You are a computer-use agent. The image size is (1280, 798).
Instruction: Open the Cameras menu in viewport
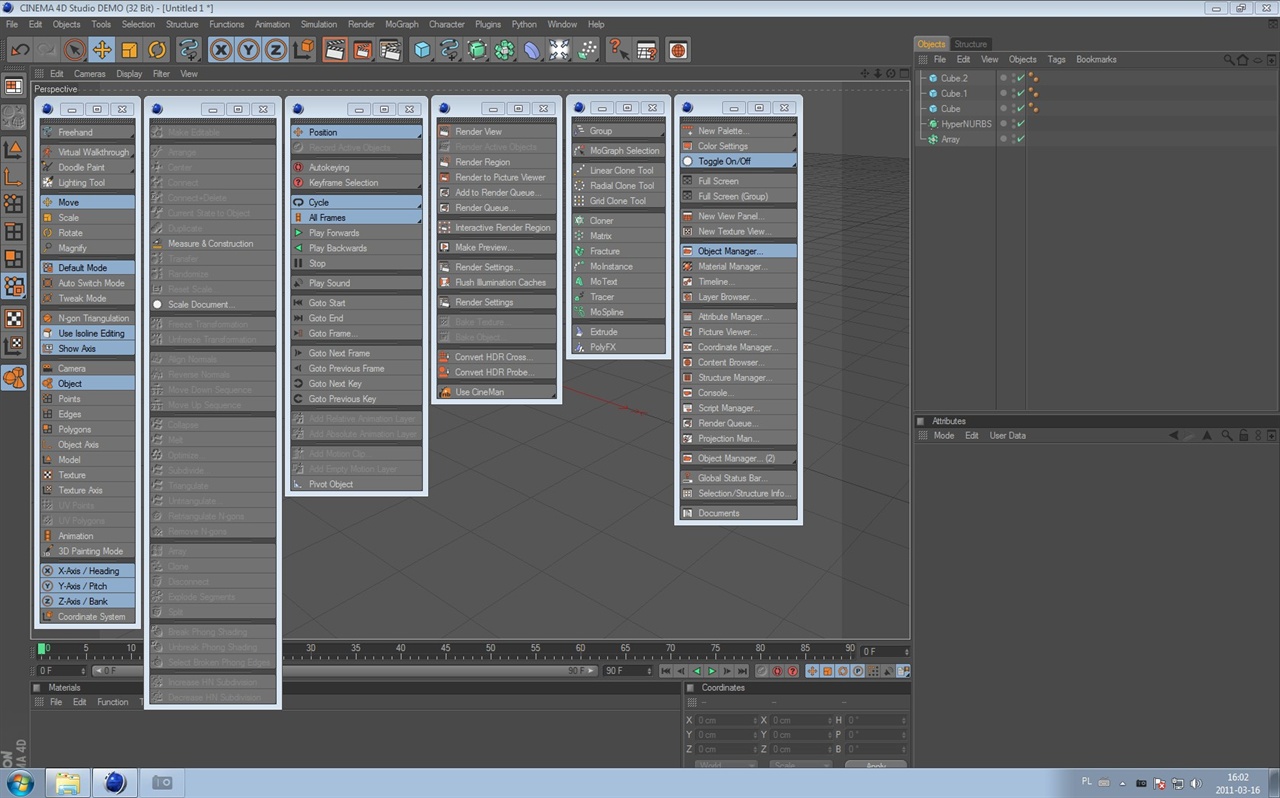pos(89,74)
